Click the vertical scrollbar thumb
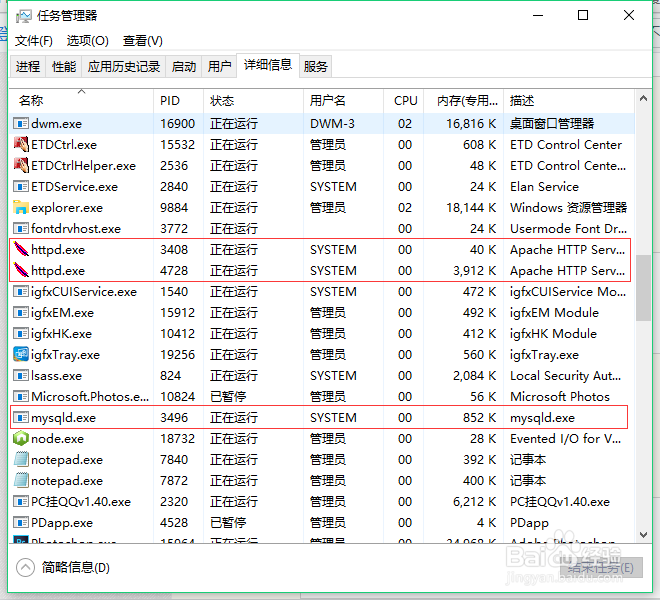This screenshot has width=660, height=600. point(643,288)
